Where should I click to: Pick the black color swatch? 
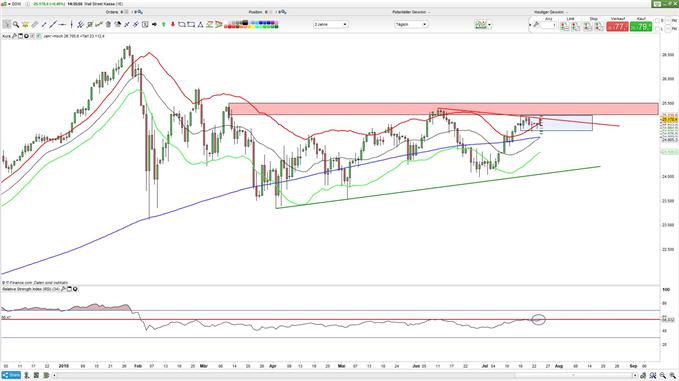(245, 22)
